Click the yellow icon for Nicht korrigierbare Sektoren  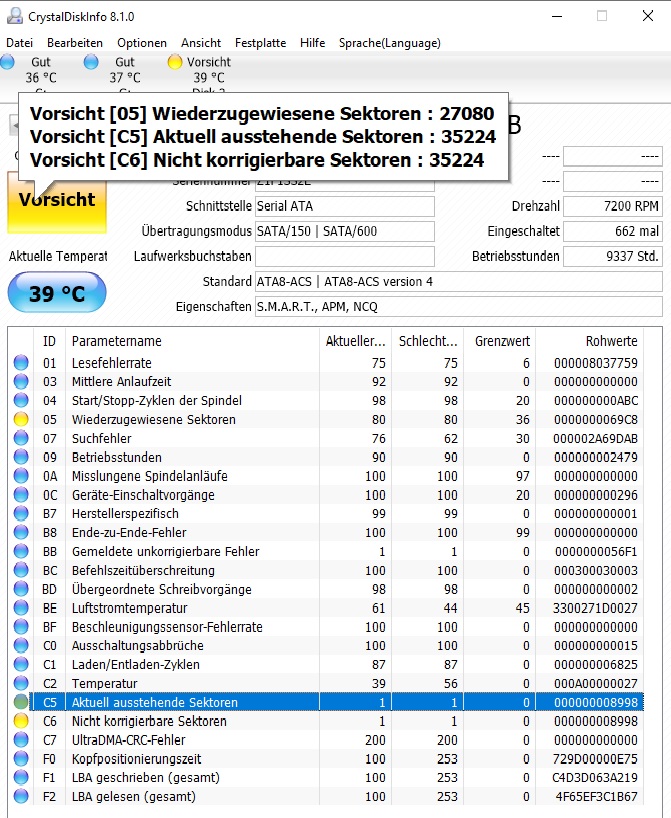point(21,721)
